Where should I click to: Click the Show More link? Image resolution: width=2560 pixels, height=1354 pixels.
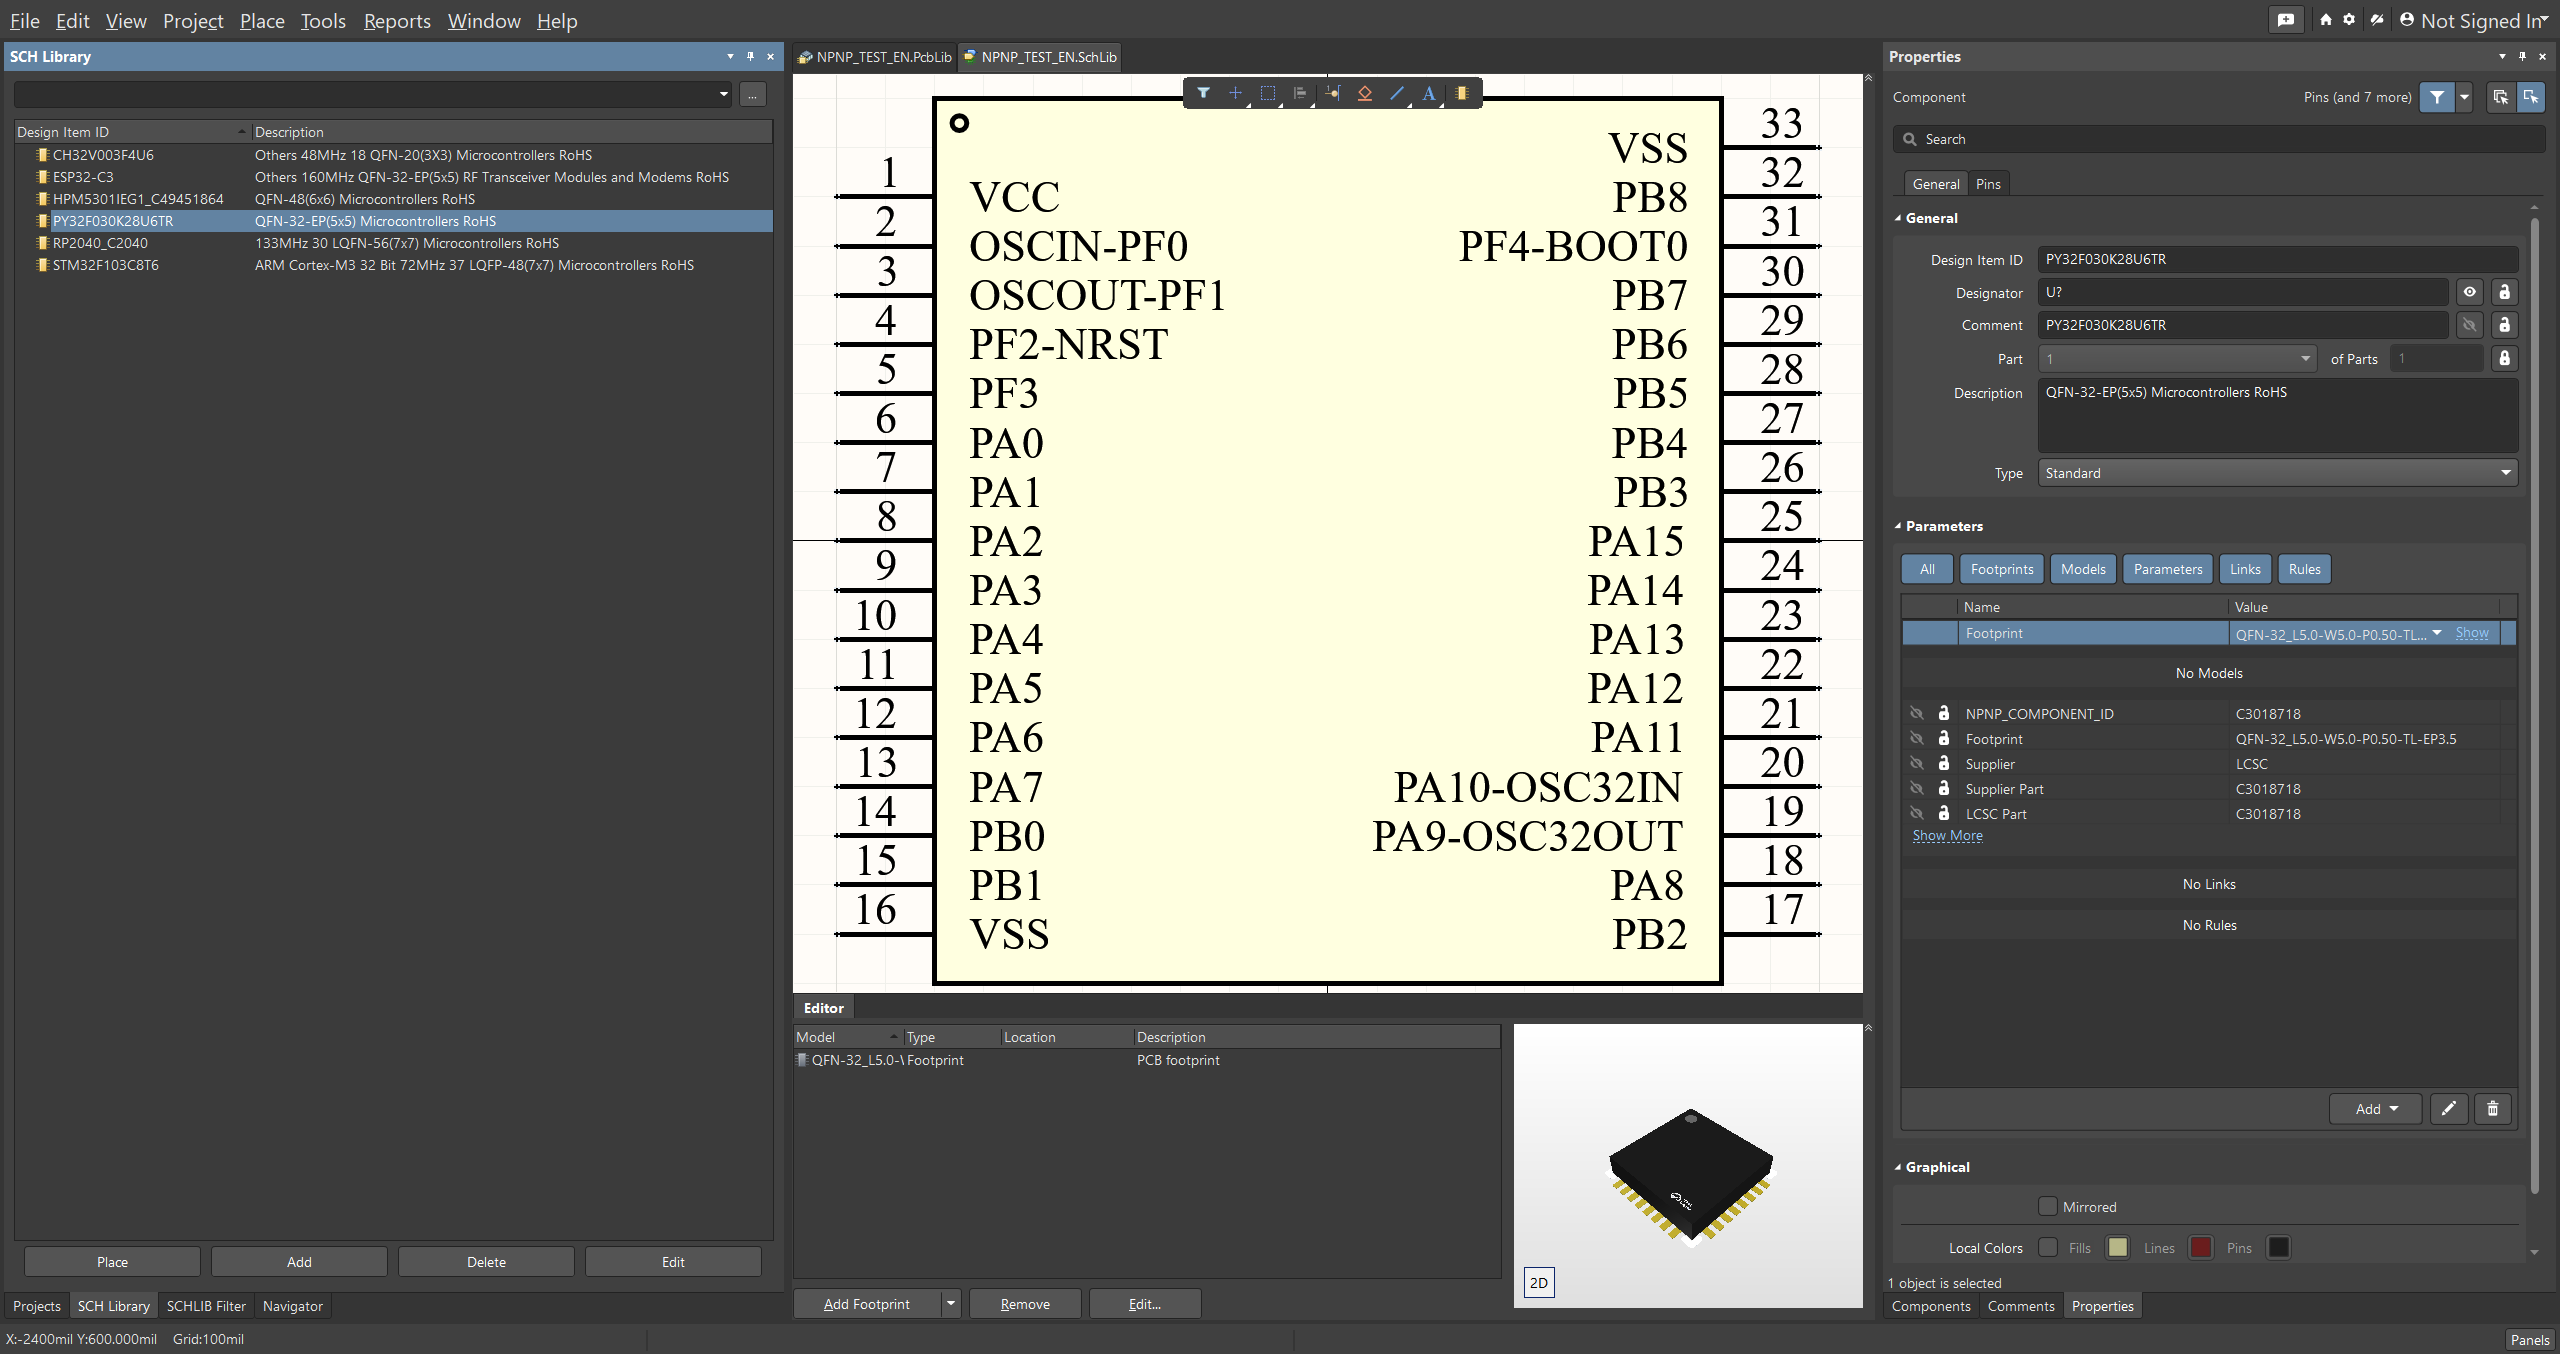tap(1947, 835)
